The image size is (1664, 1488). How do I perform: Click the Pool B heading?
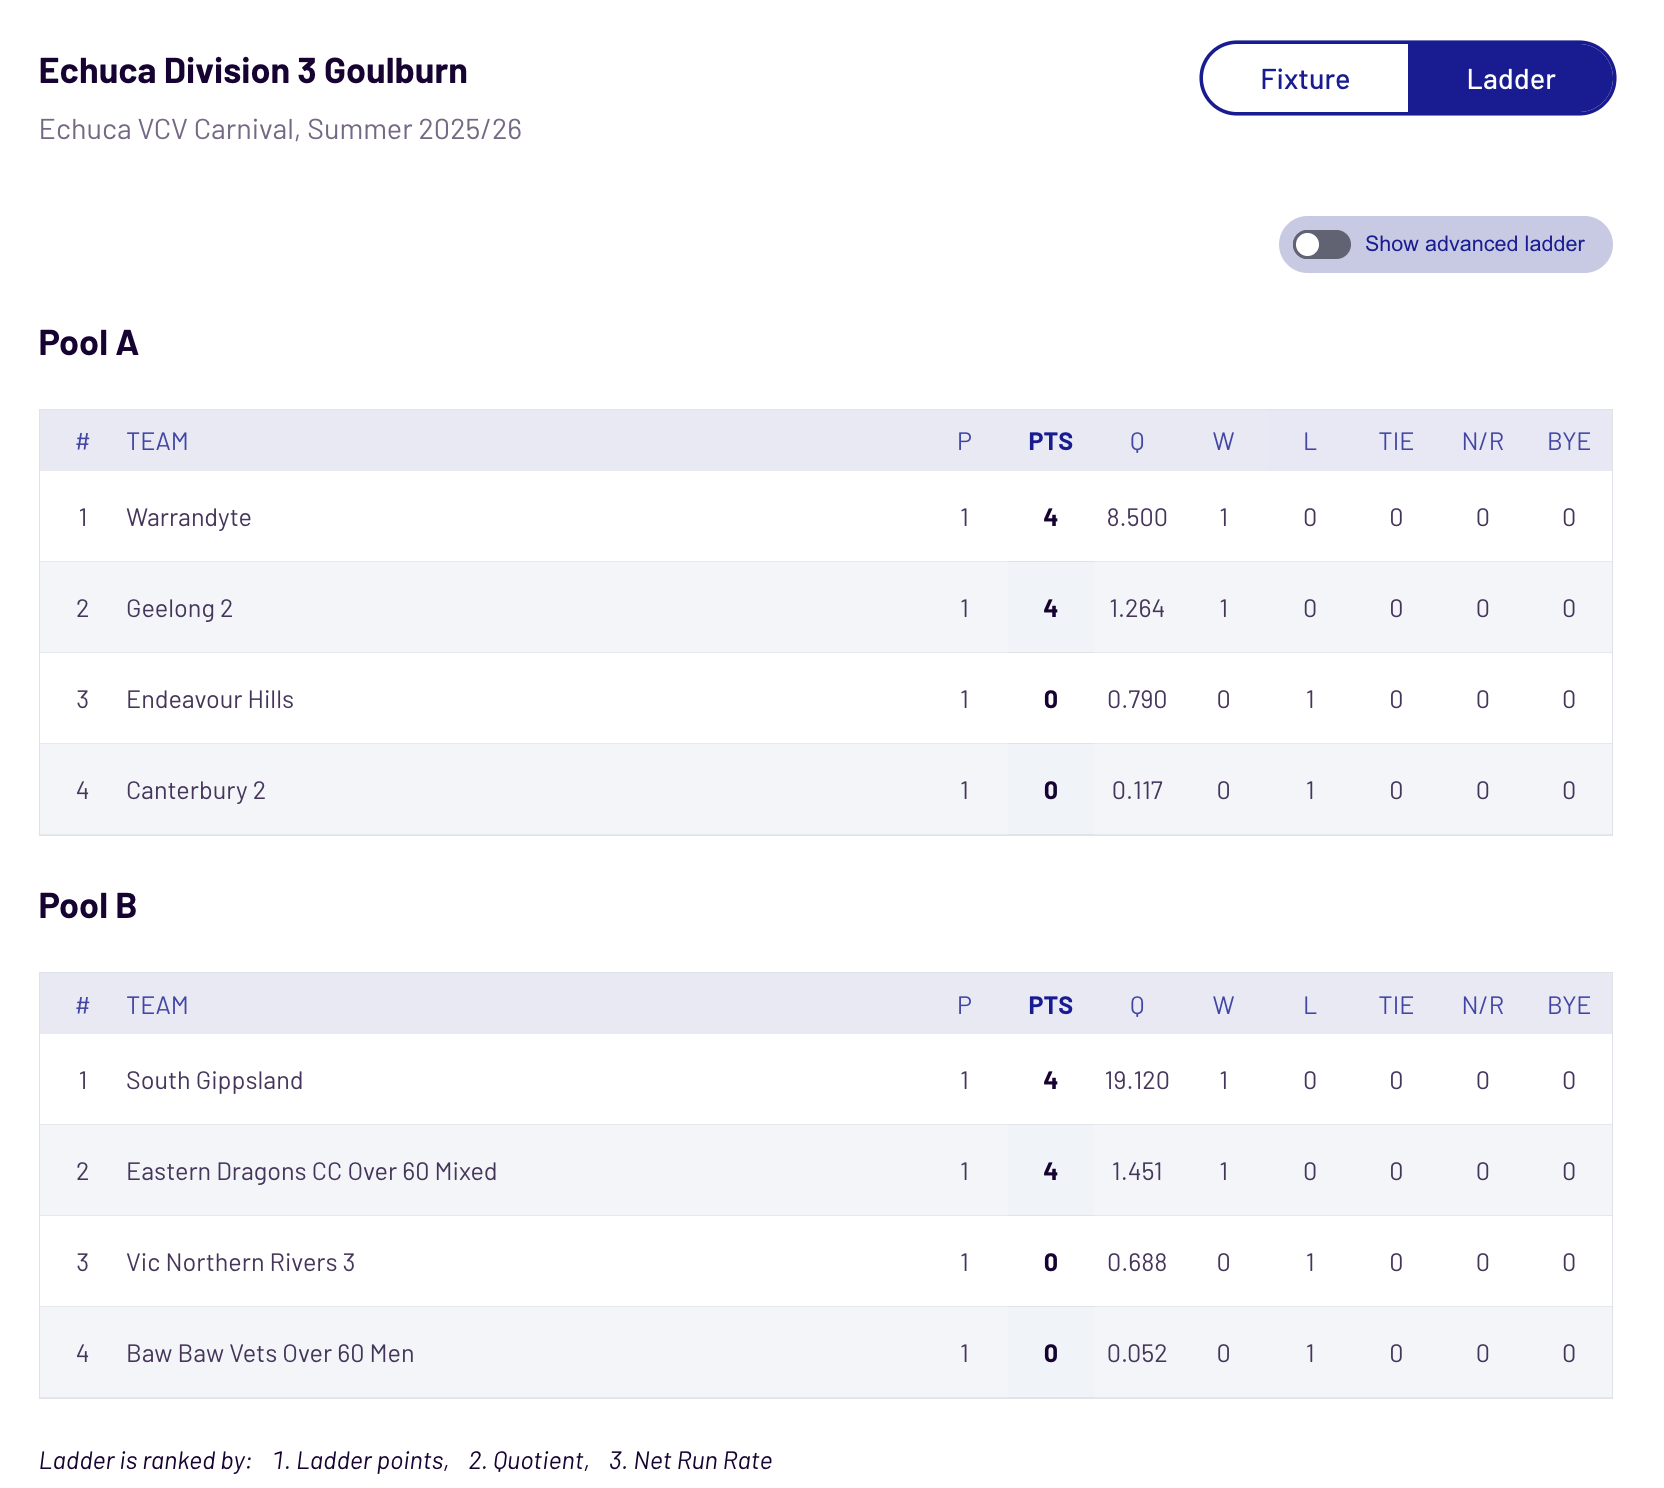pyautogui.click(x=87, y=906)
